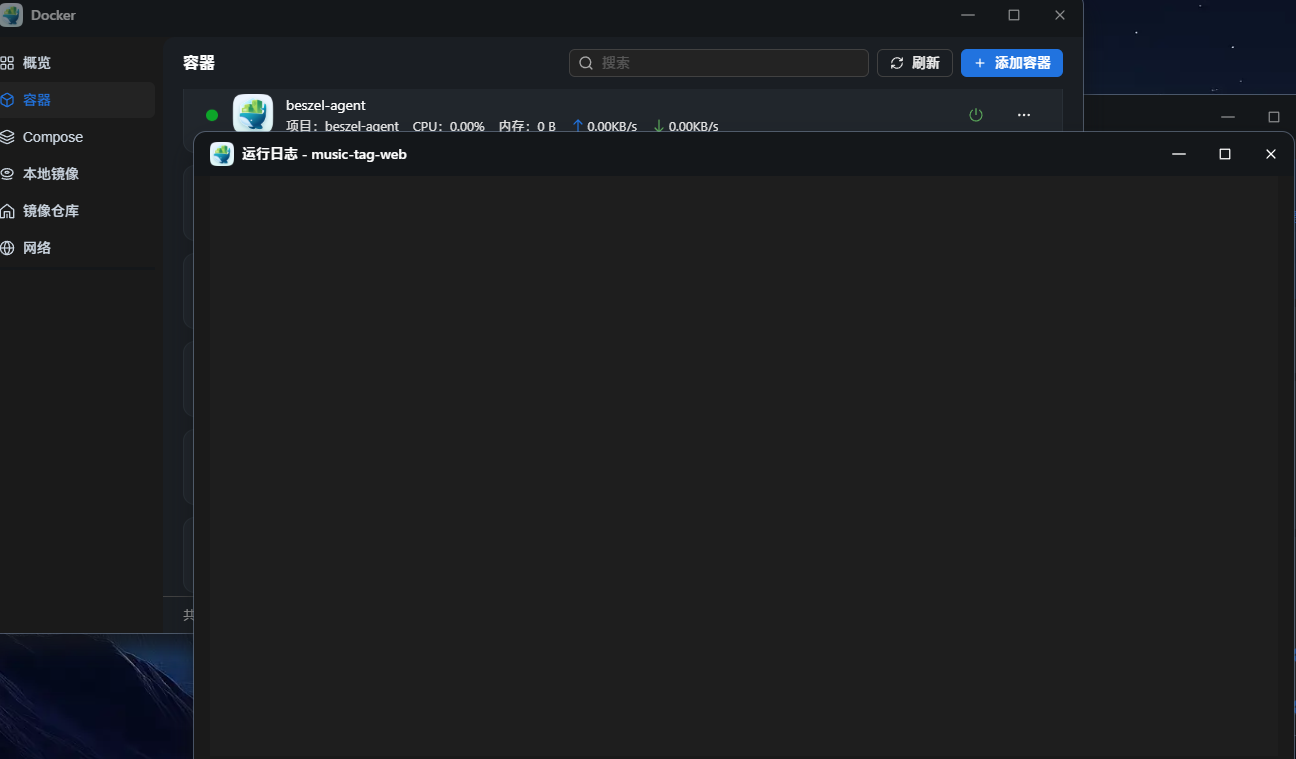This screenshot has height=759, width=1296.
Task: Click the 内存: 0 B value
Action: click(x=527, y=126)
